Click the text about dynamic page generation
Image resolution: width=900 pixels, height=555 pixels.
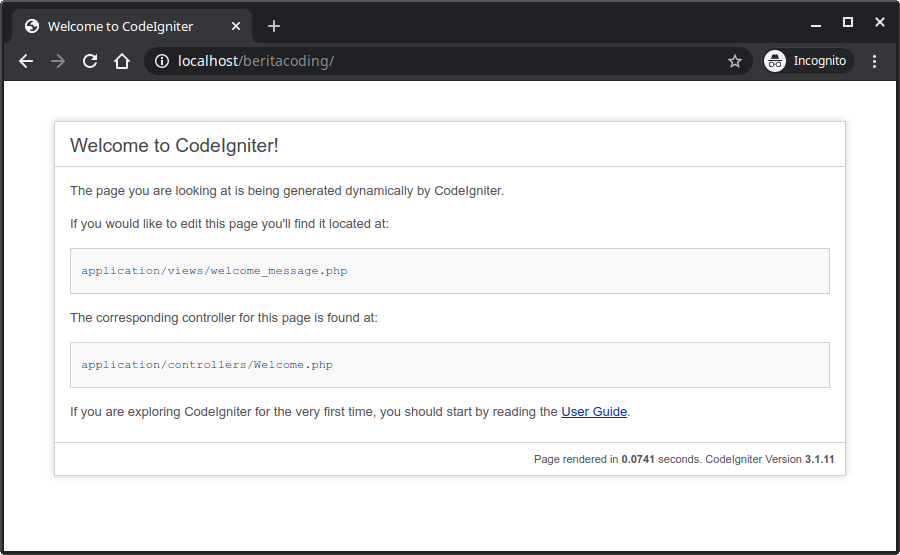coord(287,191)
